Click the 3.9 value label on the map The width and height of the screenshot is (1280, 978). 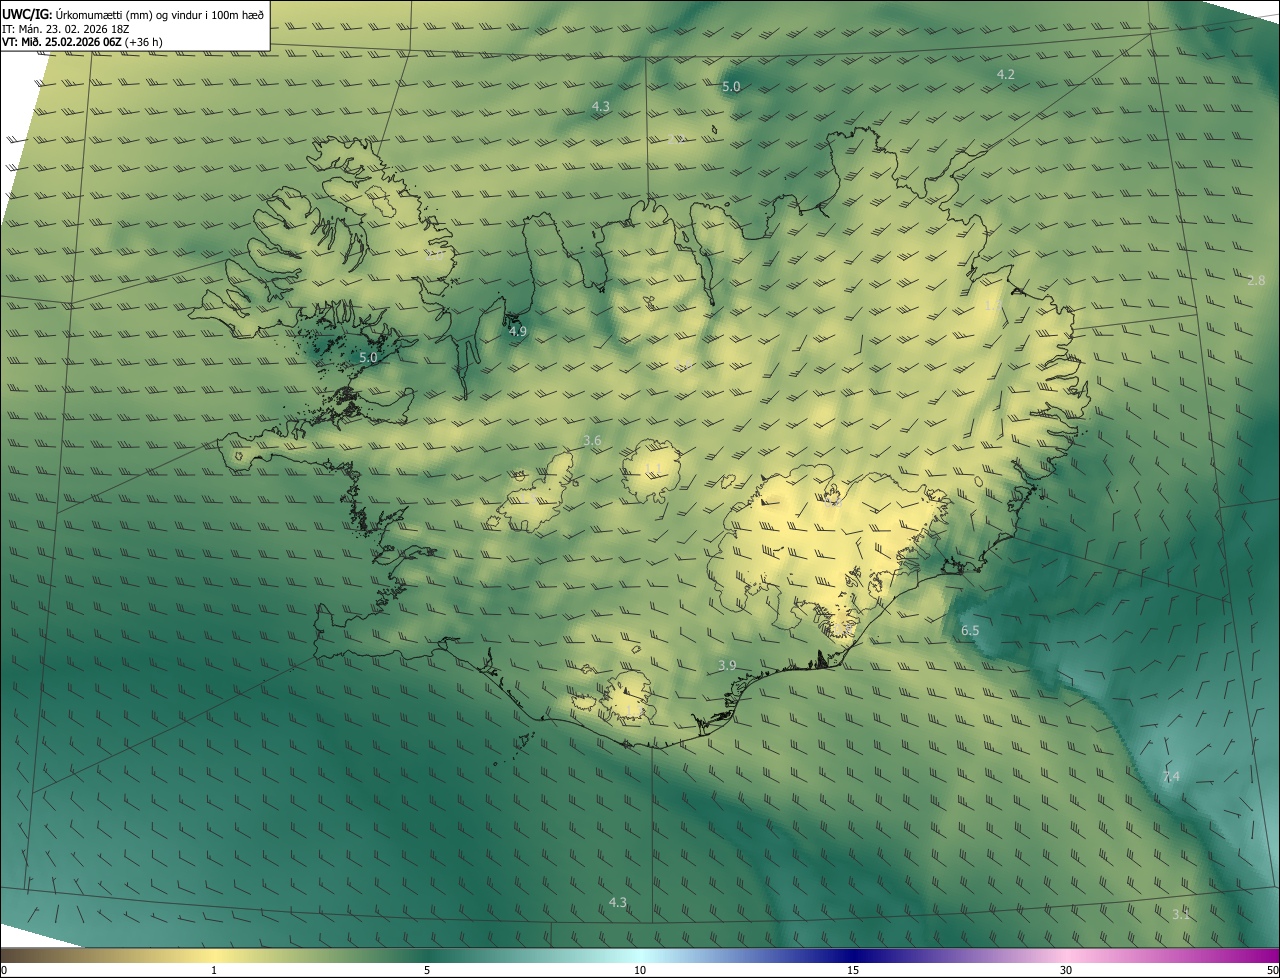[x=727, y=666]
